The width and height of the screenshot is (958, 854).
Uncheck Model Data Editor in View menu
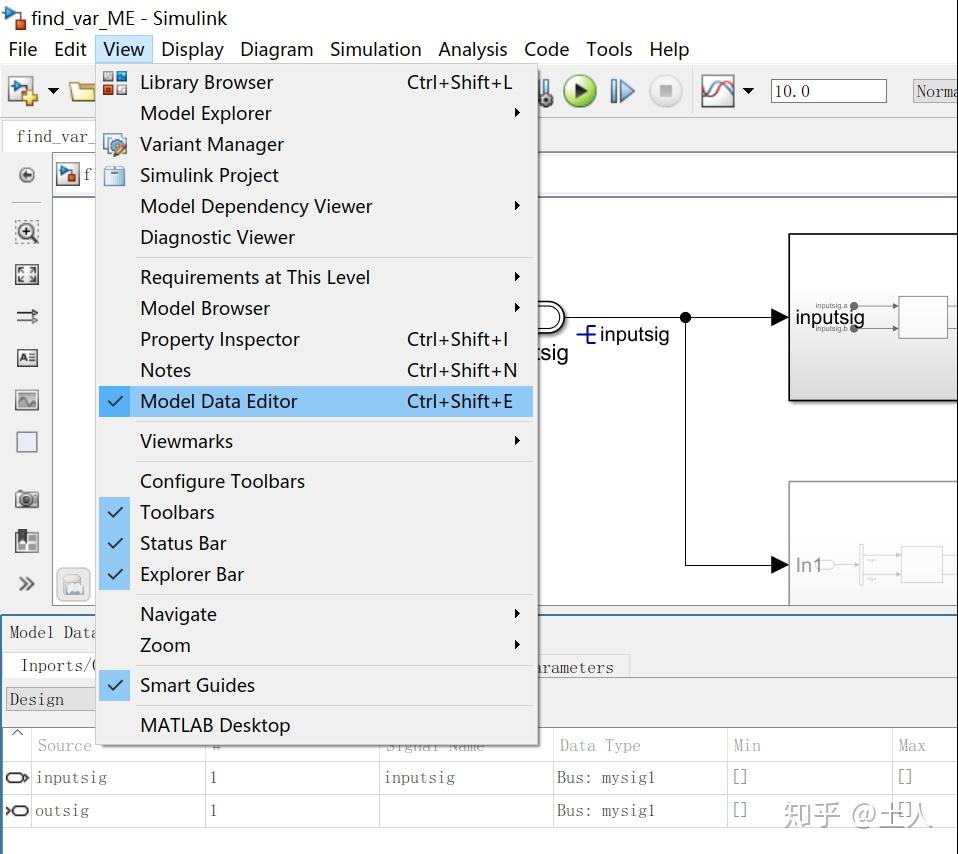click(316, 401)
